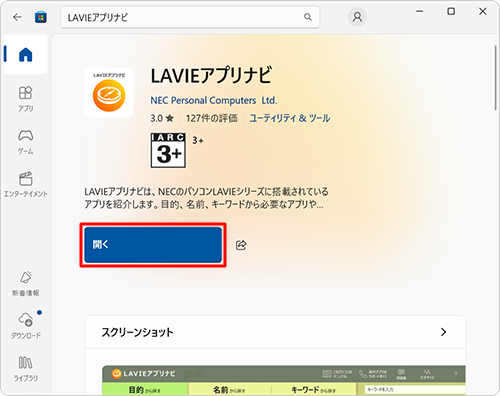The height and width of the screenshot is (396, 500).
Task: Open the user profile account icon
Action: (357, 17)
